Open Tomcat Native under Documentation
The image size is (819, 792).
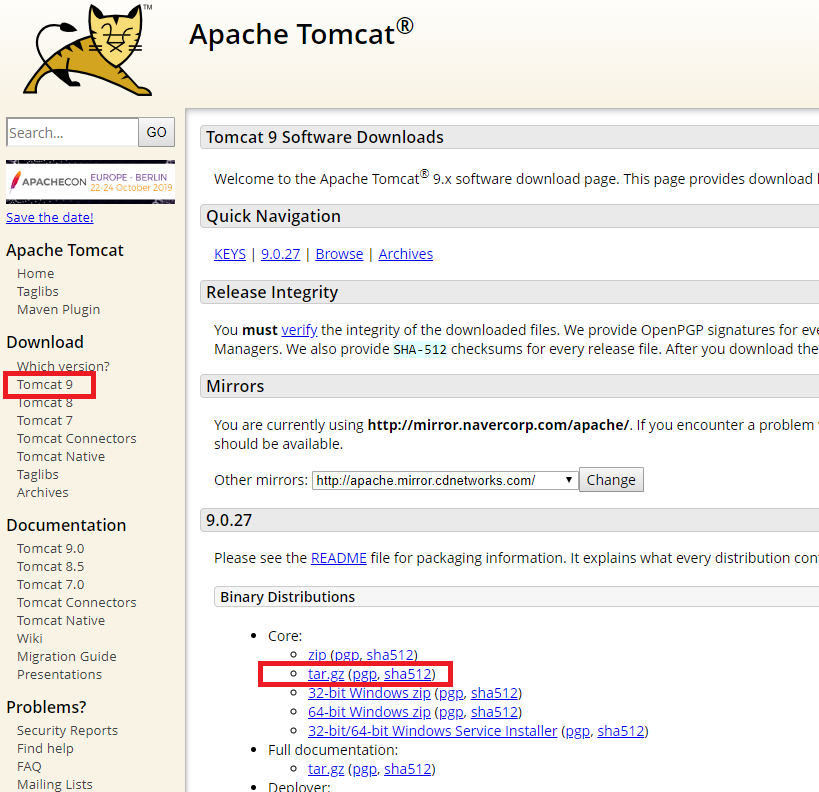coord(61,621)
